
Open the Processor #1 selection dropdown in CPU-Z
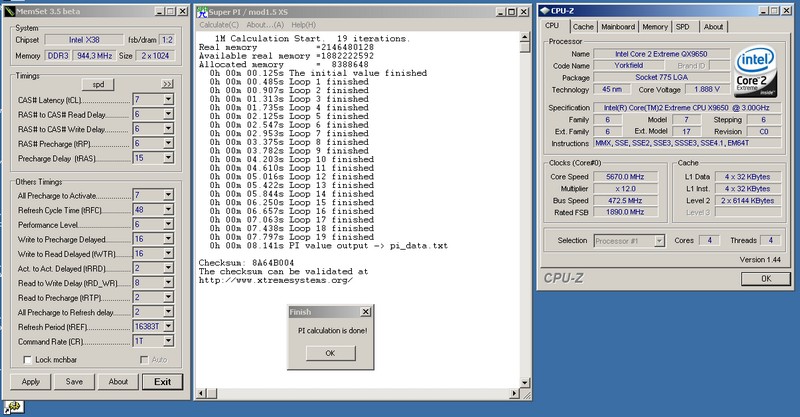tap(659, 241)
